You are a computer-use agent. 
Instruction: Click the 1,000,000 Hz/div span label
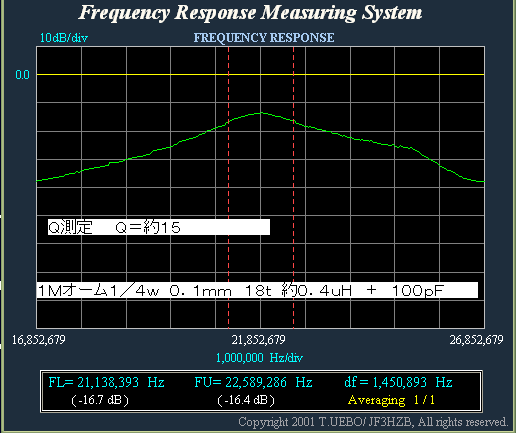pyautogui.click(x=259, y=358)
